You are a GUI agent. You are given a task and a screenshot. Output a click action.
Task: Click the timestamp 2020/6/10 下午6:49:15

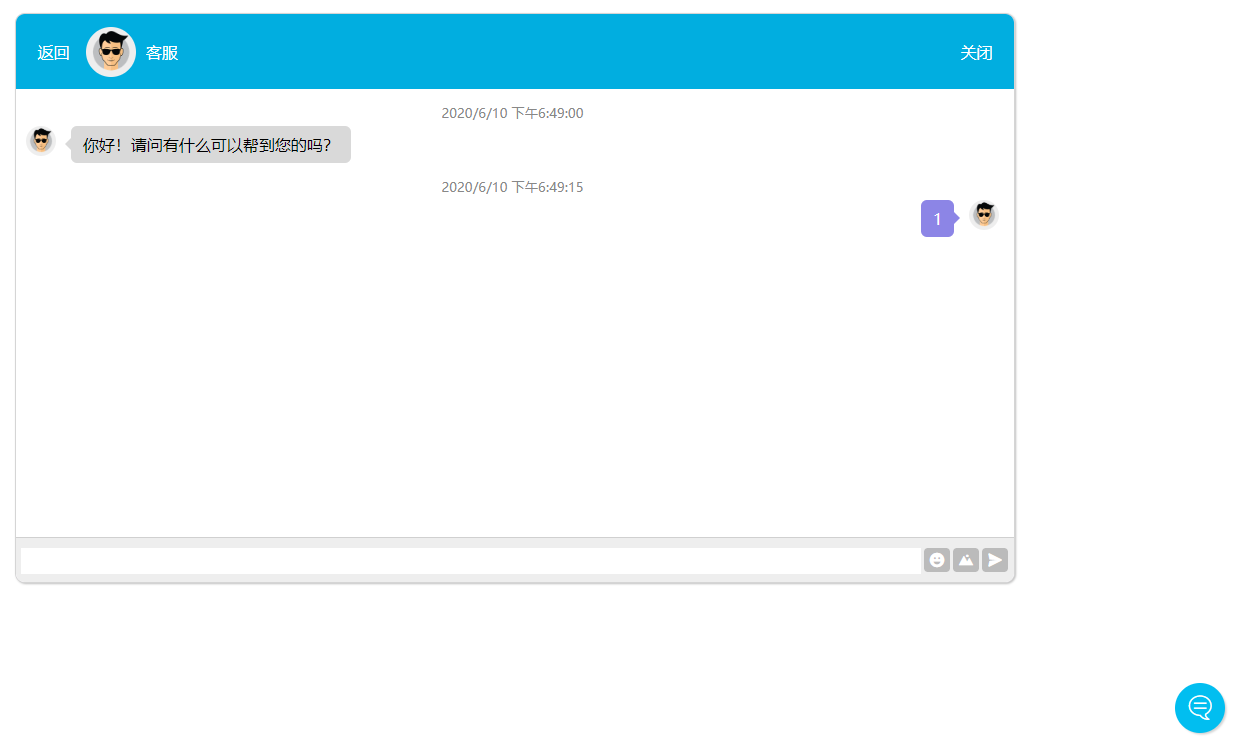[x=512, y=188]
